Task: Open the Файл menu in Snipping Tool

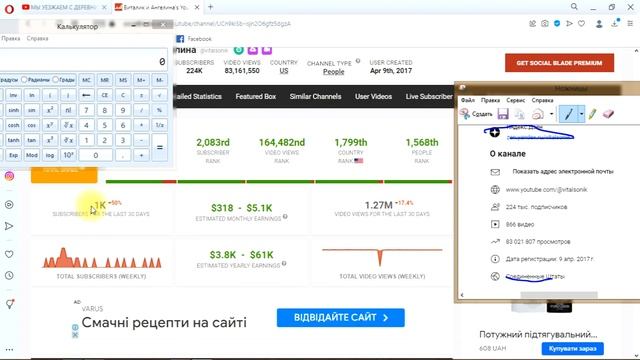Action: click(x=468, y=100)
